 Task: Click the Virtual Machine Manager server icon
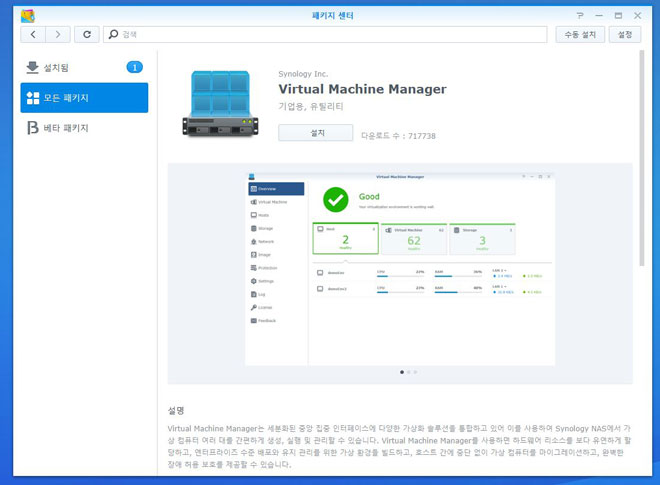pos(220,104)
